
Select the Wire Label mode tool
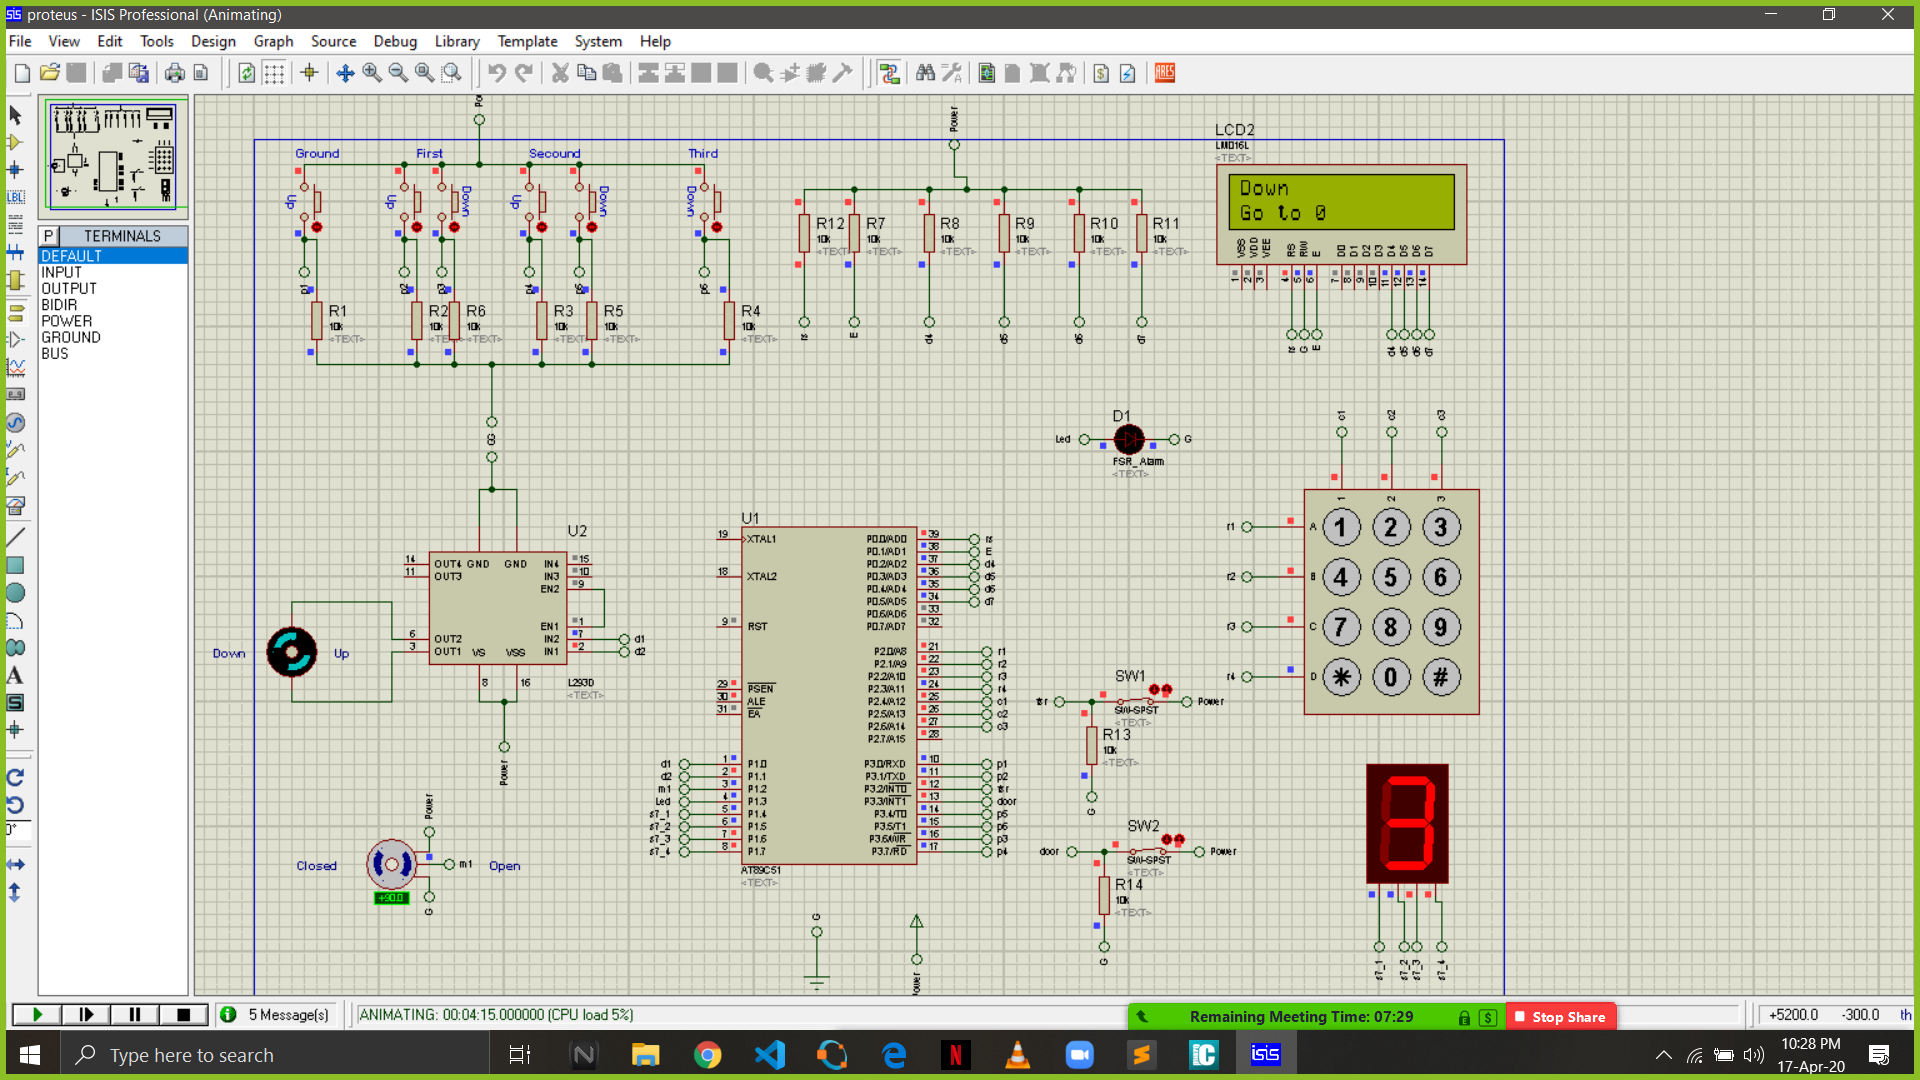(x=15, y=197)
